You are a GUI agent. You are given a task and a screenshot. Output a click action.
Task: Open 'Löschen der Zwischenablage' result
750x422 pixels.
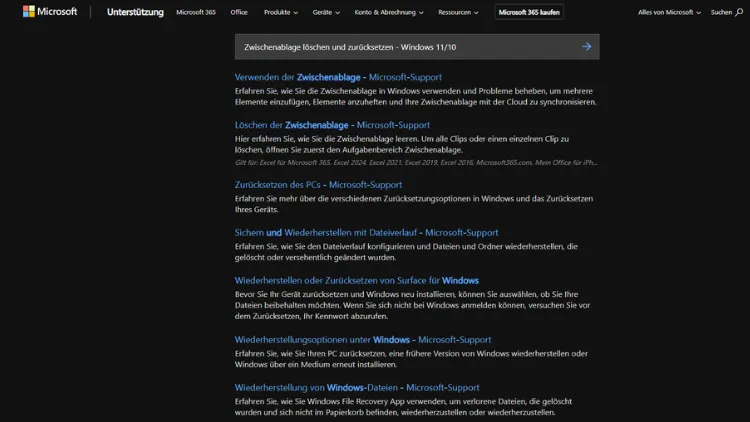(332, 125)
